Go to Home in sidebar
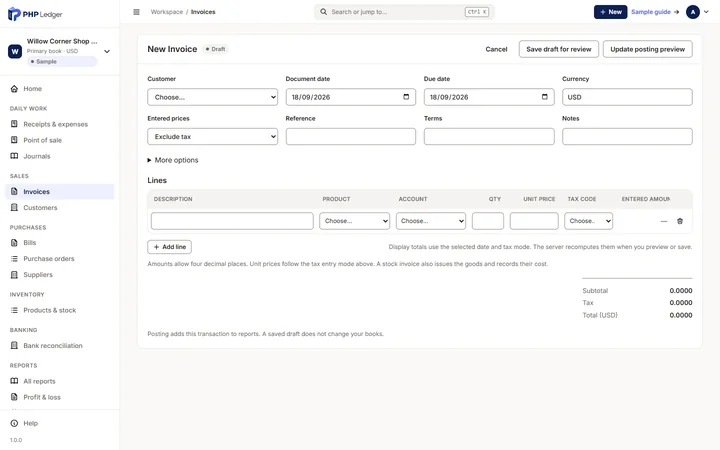This screenshot has height=450, width=720. [x=33, y=89]
